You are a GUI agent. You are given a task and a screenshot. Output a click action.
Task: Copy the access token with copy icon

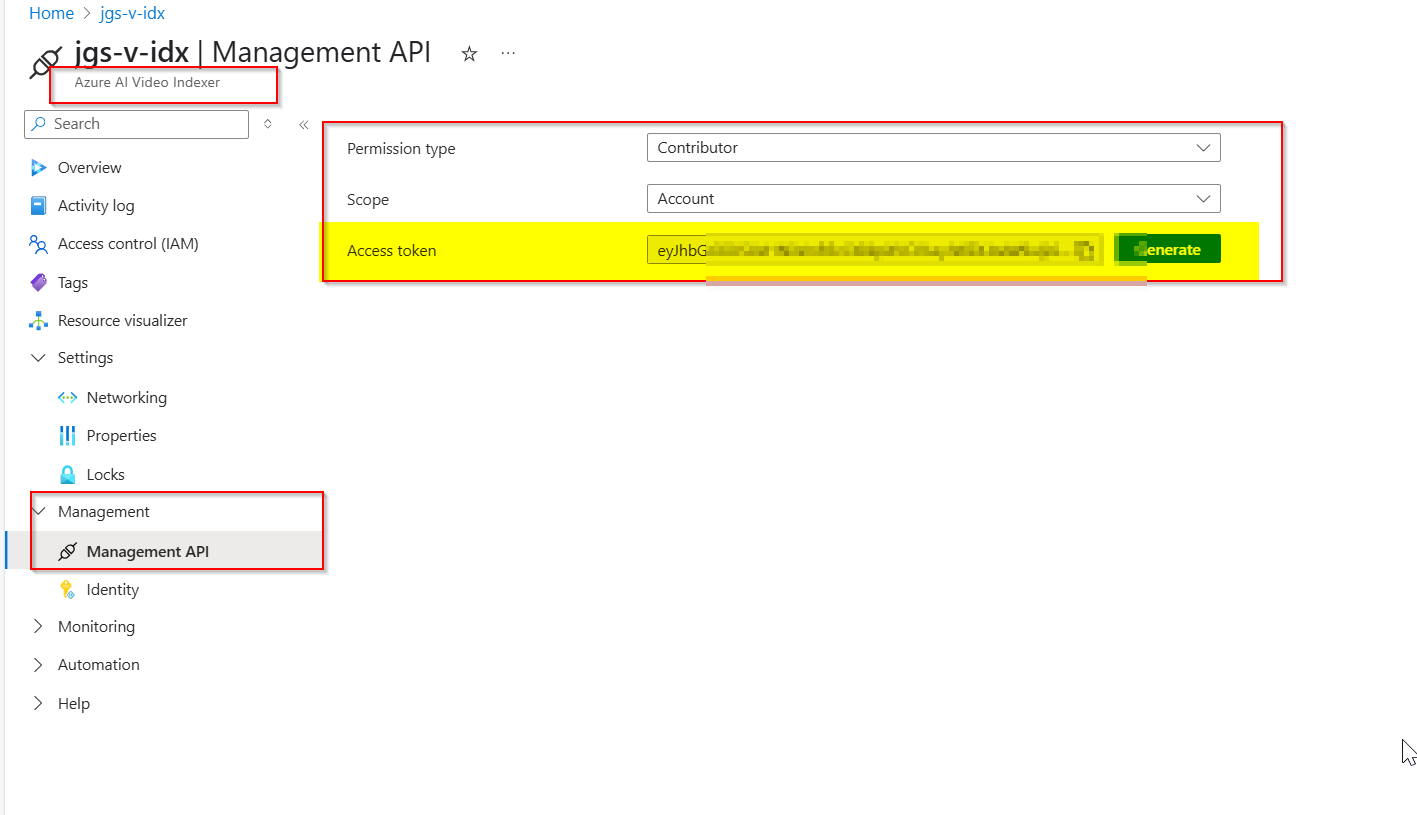(x=1083, y=250)
